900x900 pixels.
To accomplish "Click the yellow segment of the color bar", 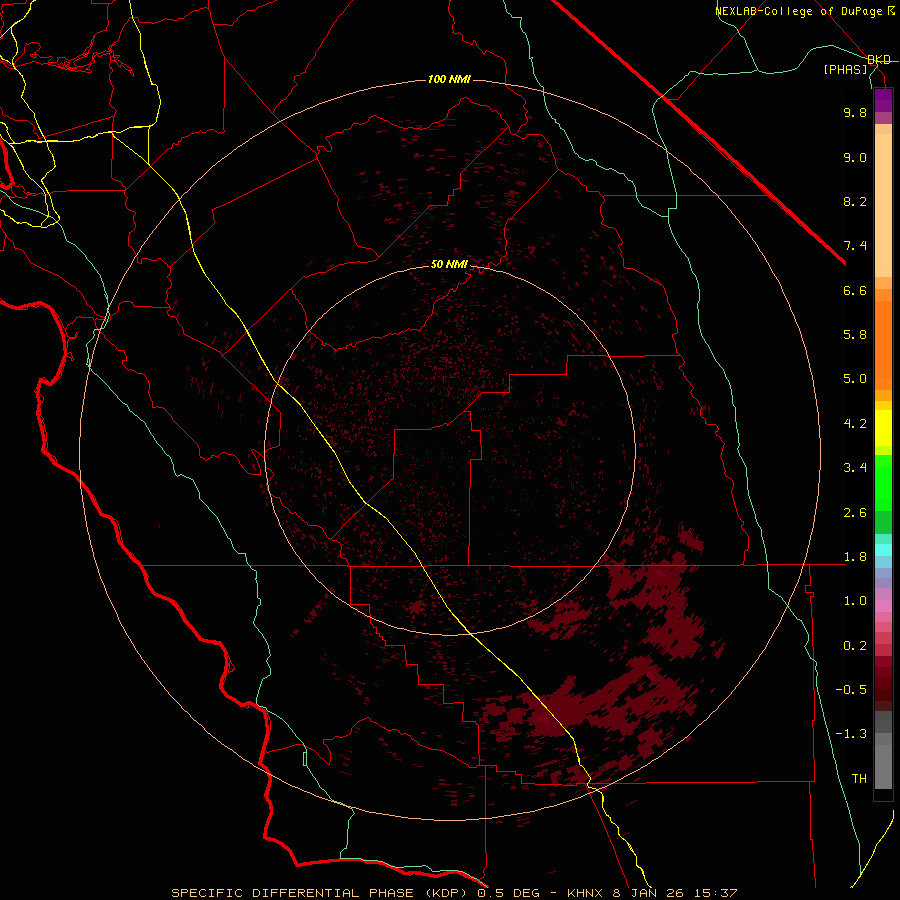I will tap(883, 428).
